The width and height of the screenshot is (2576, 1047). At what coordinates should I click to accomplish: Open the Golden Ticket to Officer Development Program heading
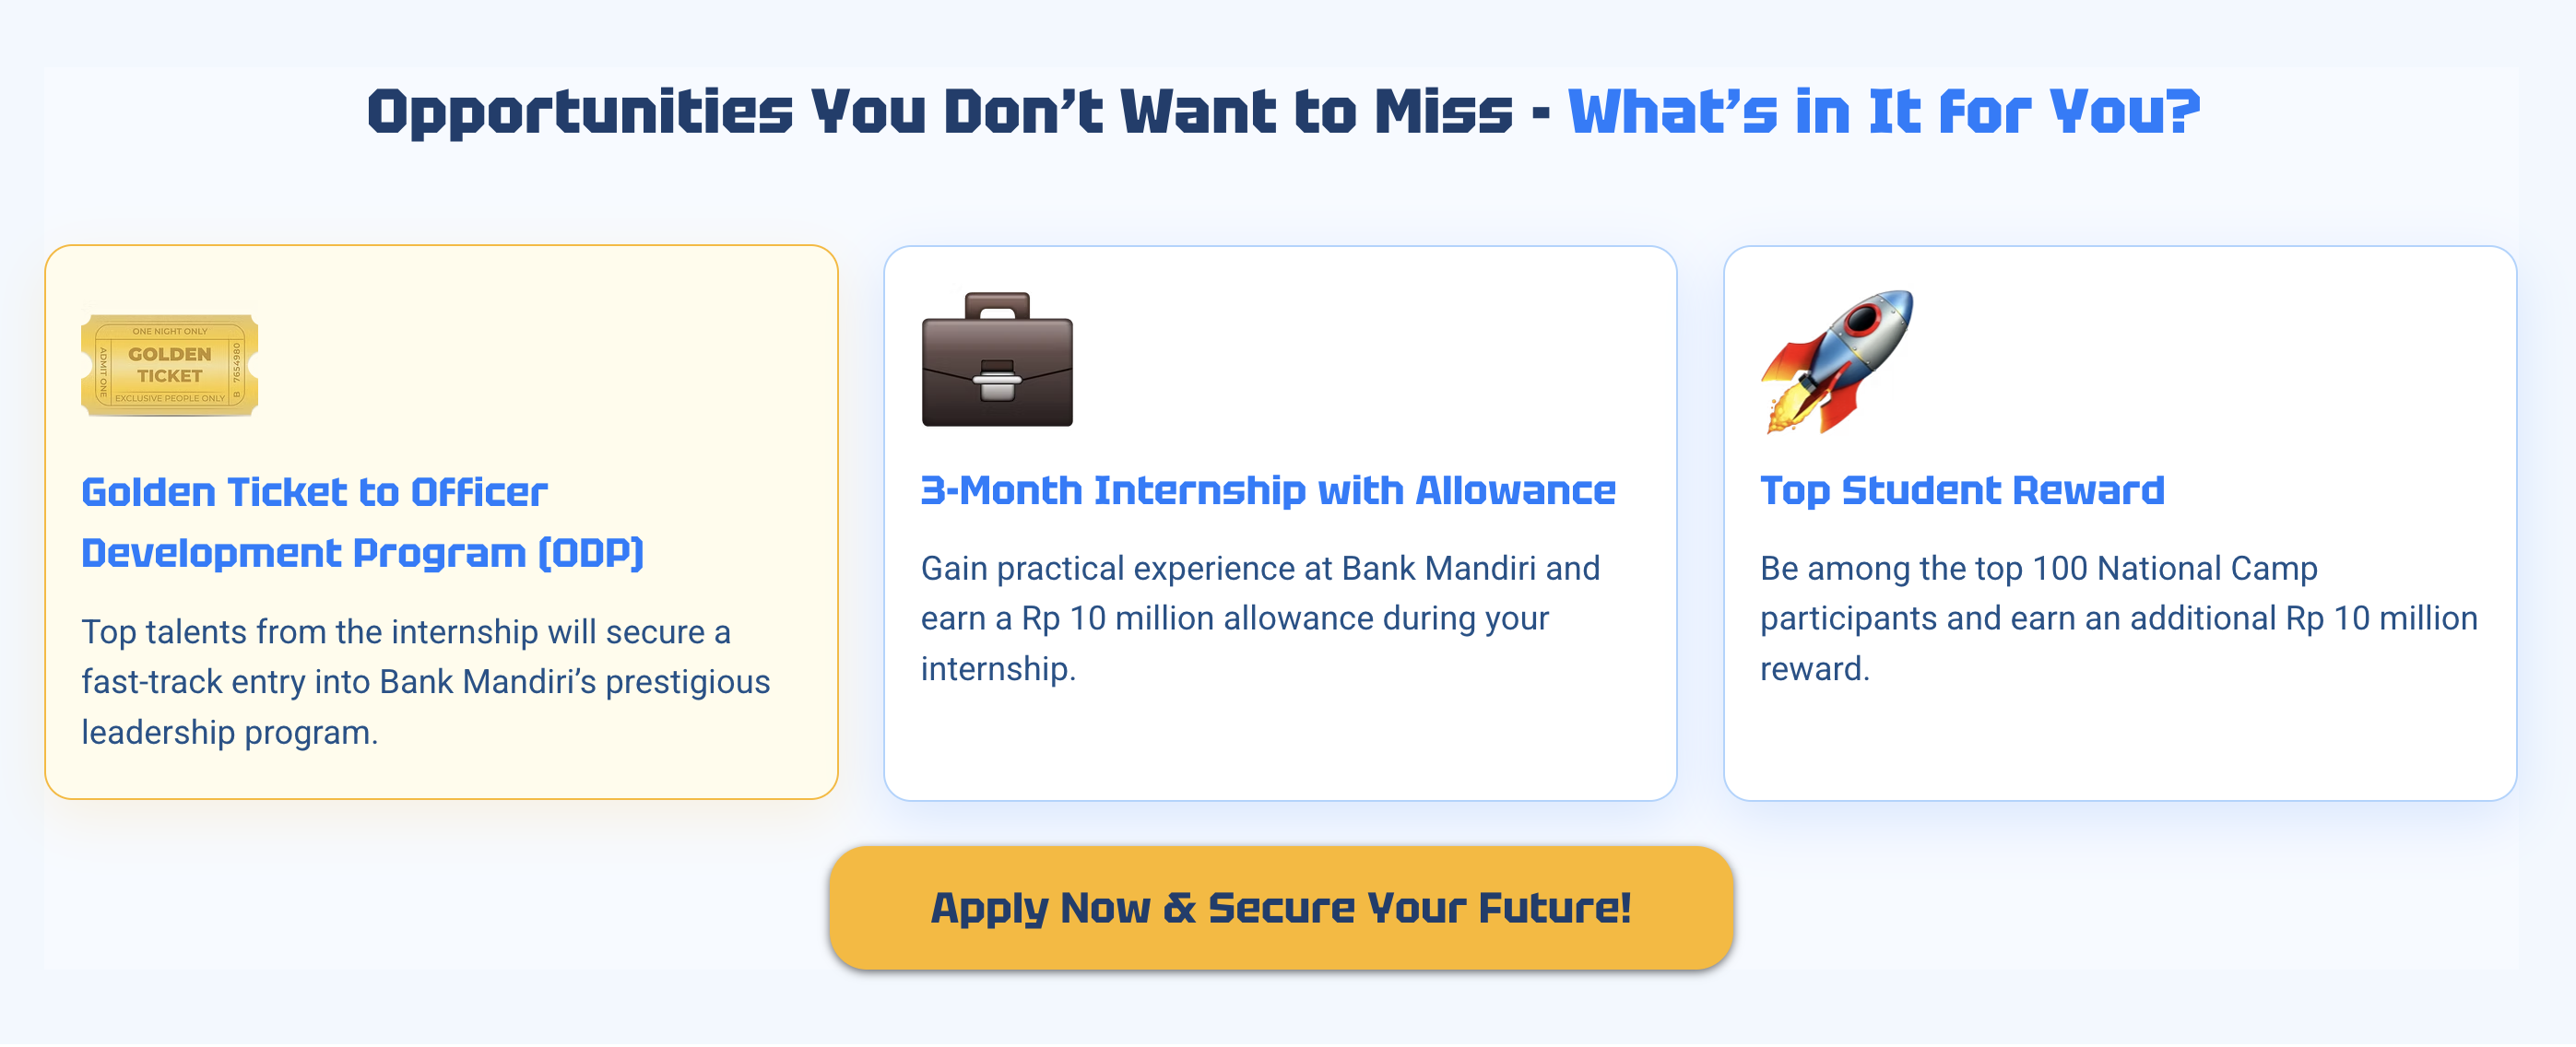[x=363, y=522]
